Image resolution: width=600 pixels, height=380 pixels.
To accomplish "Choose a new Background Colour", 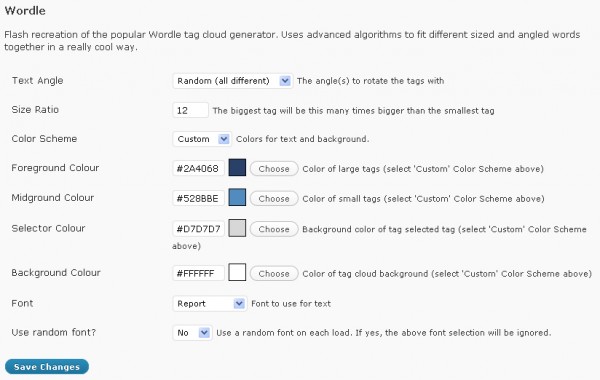I will 274,274.
